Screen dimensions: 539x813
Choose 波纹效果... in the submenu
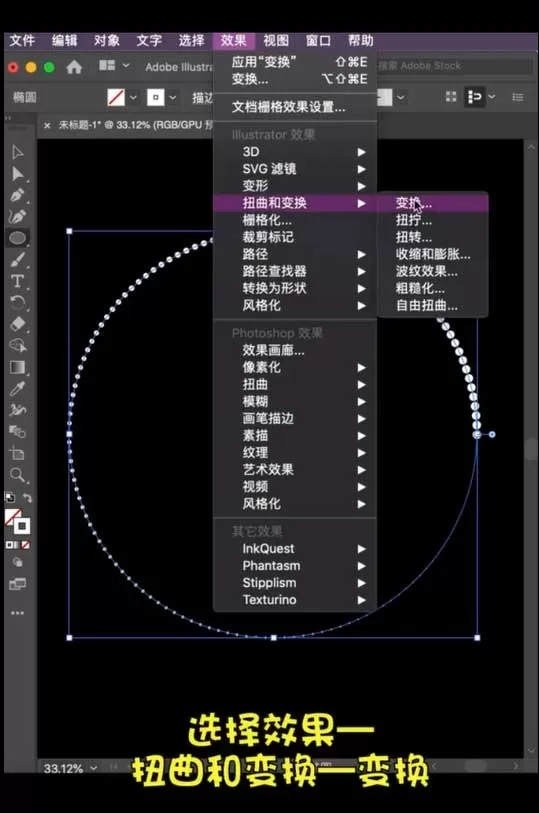click(x=433, y=271)
